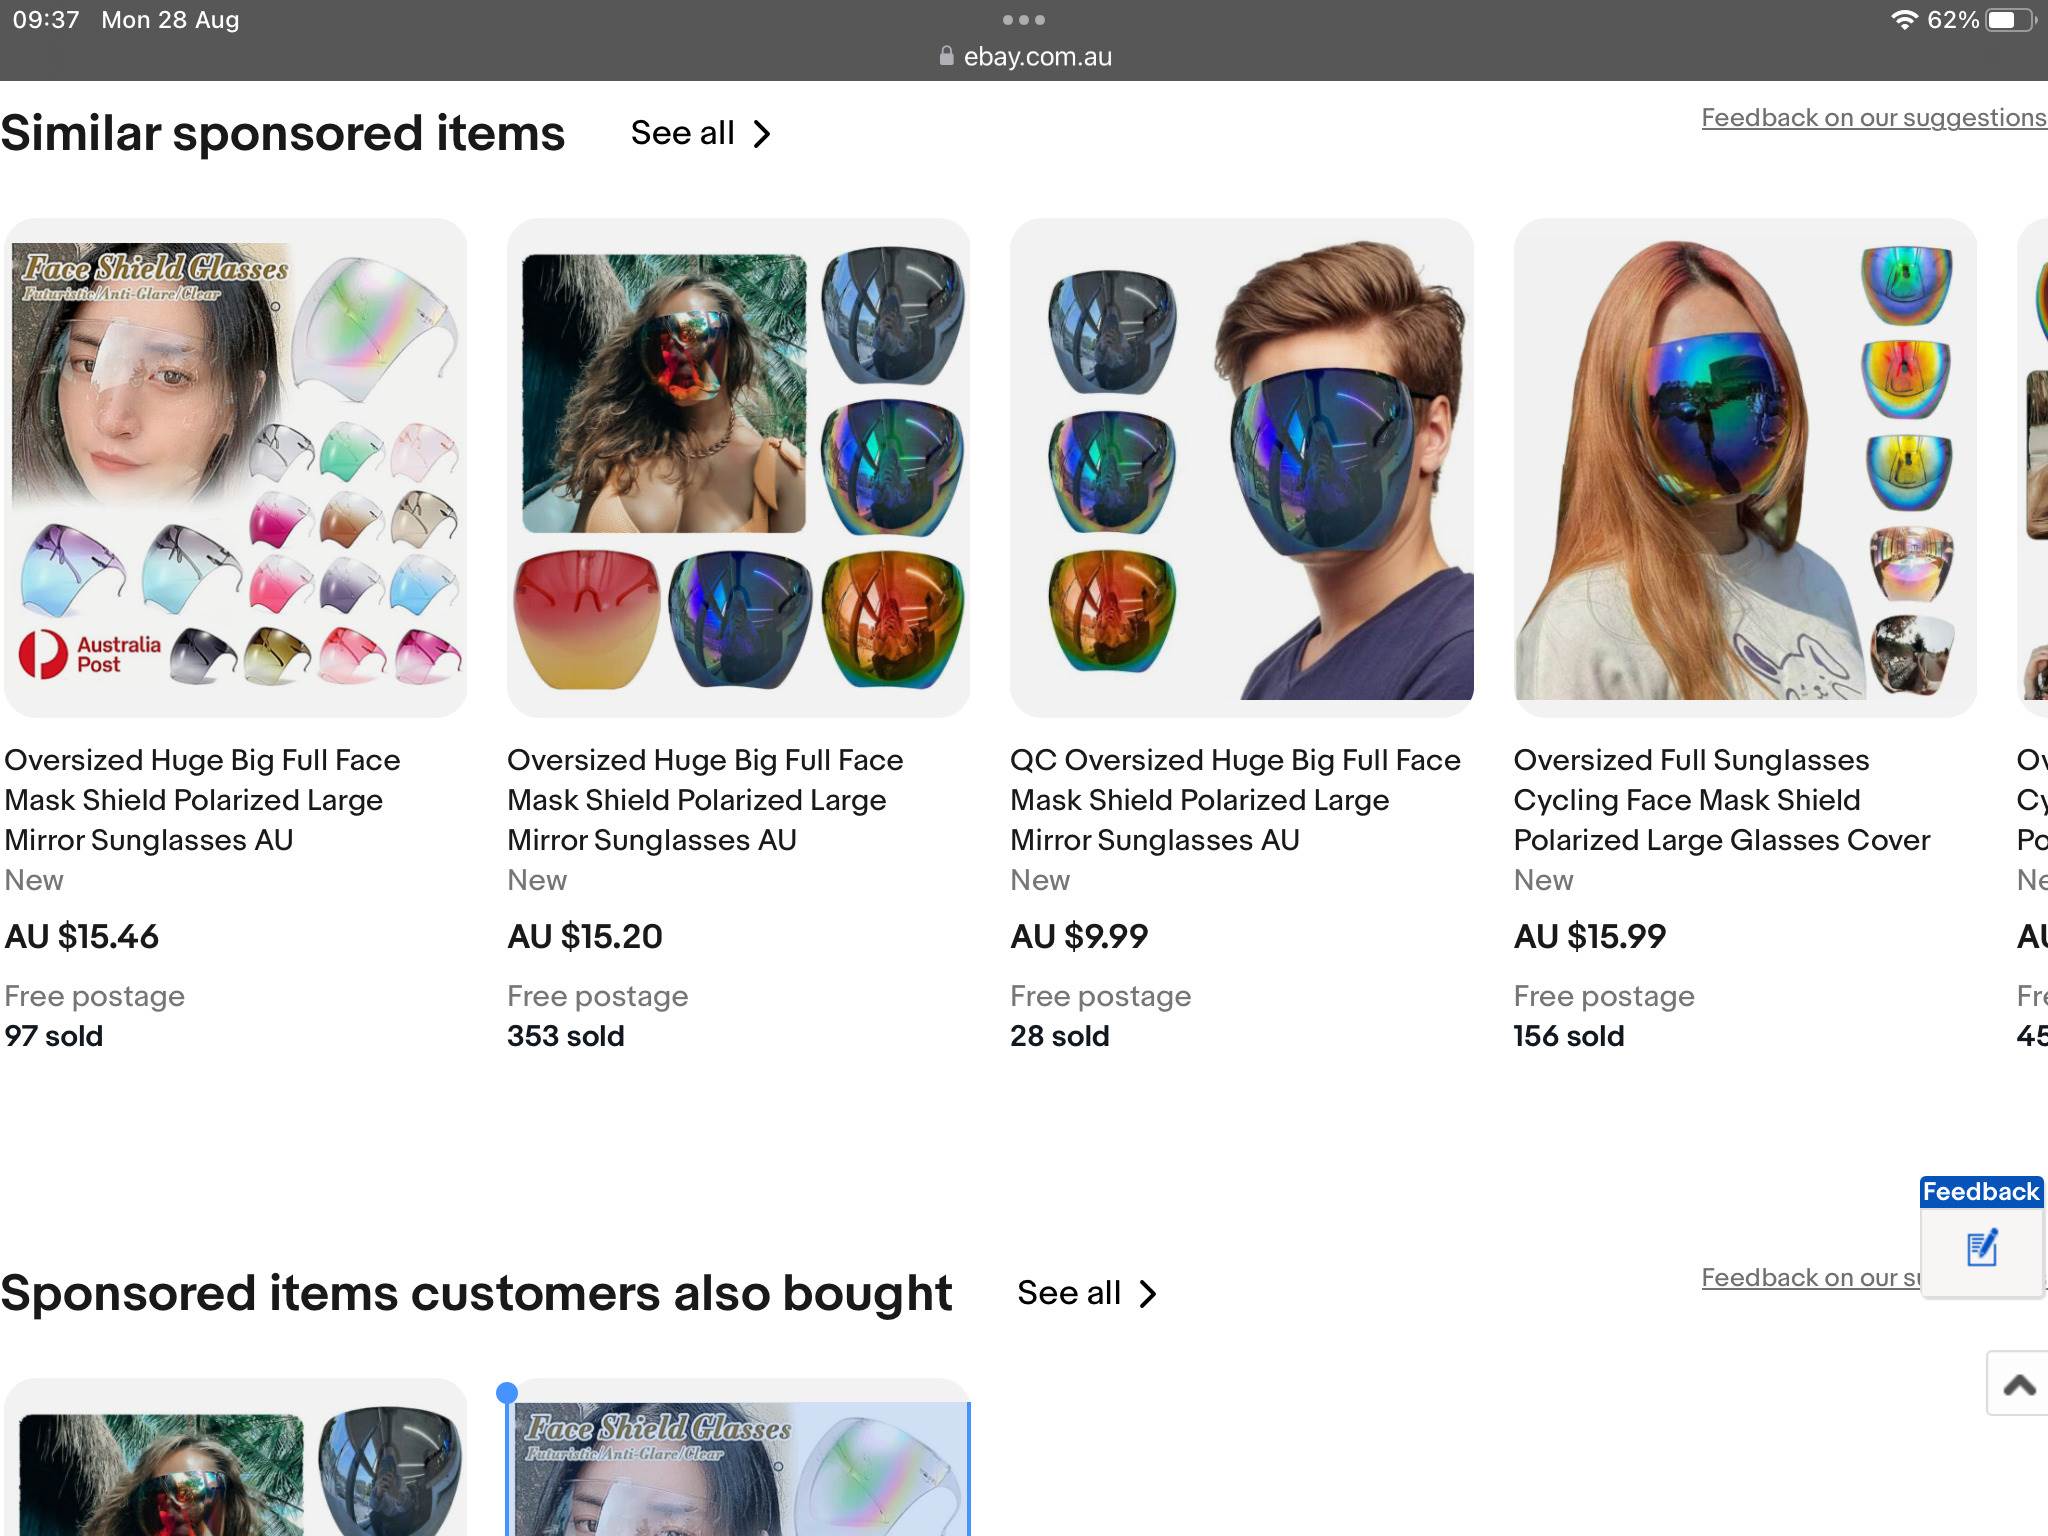Open the 353 sold product image

[x=738, y=467]
